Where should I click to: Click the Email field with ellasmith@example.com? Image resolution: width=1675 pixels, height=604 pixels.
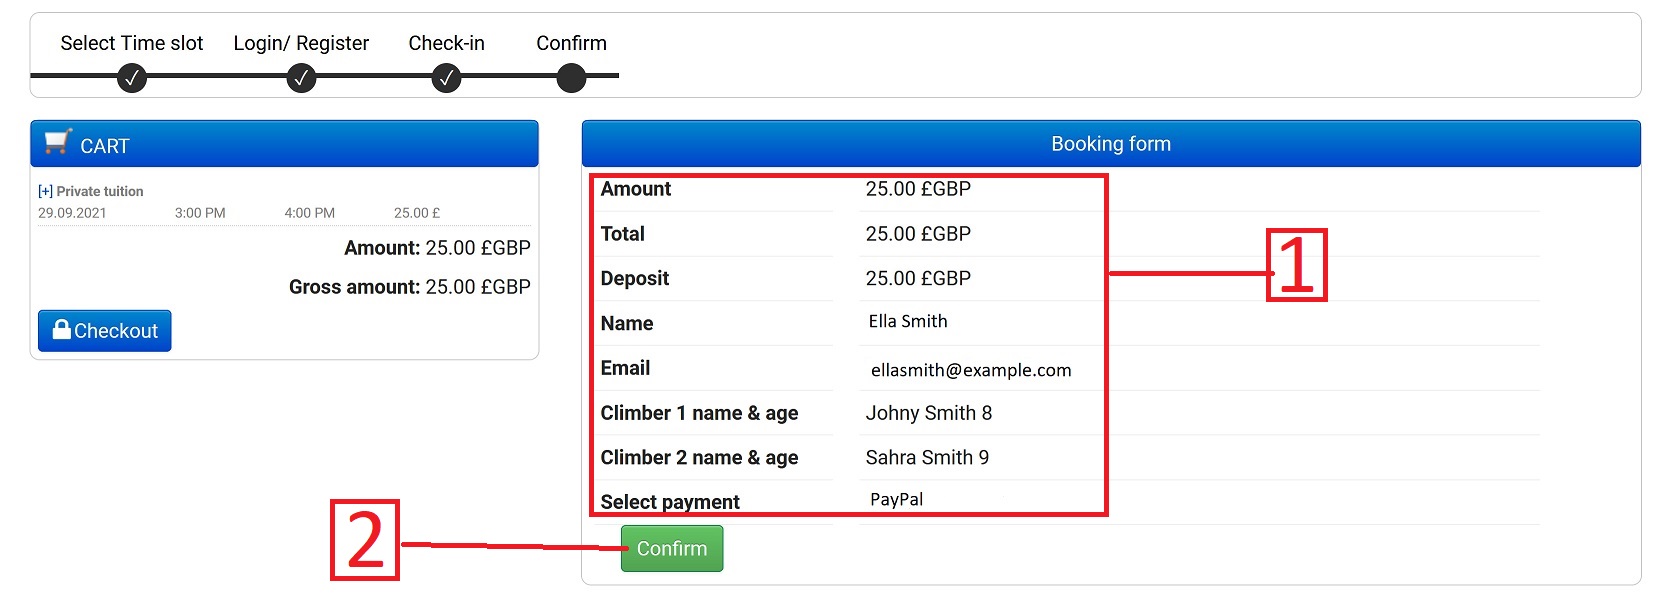970,370
